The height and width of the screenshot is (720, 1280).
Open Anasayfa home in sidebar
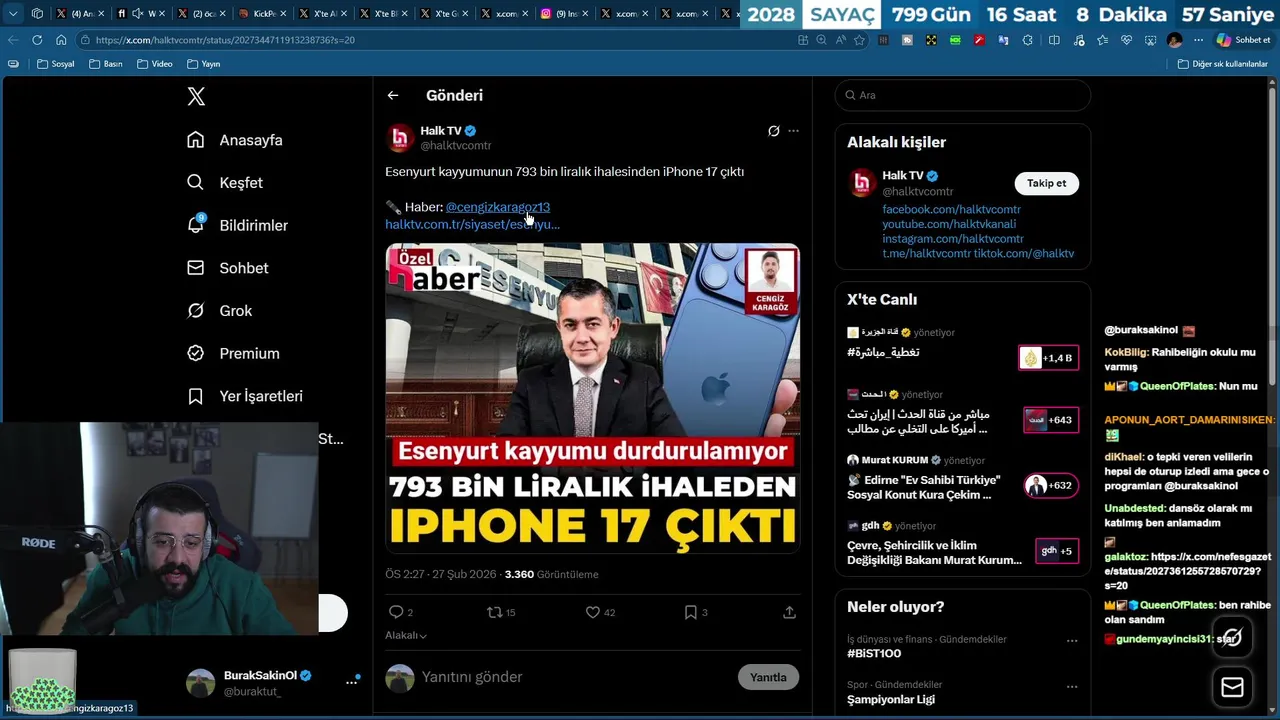pos(235,140)
